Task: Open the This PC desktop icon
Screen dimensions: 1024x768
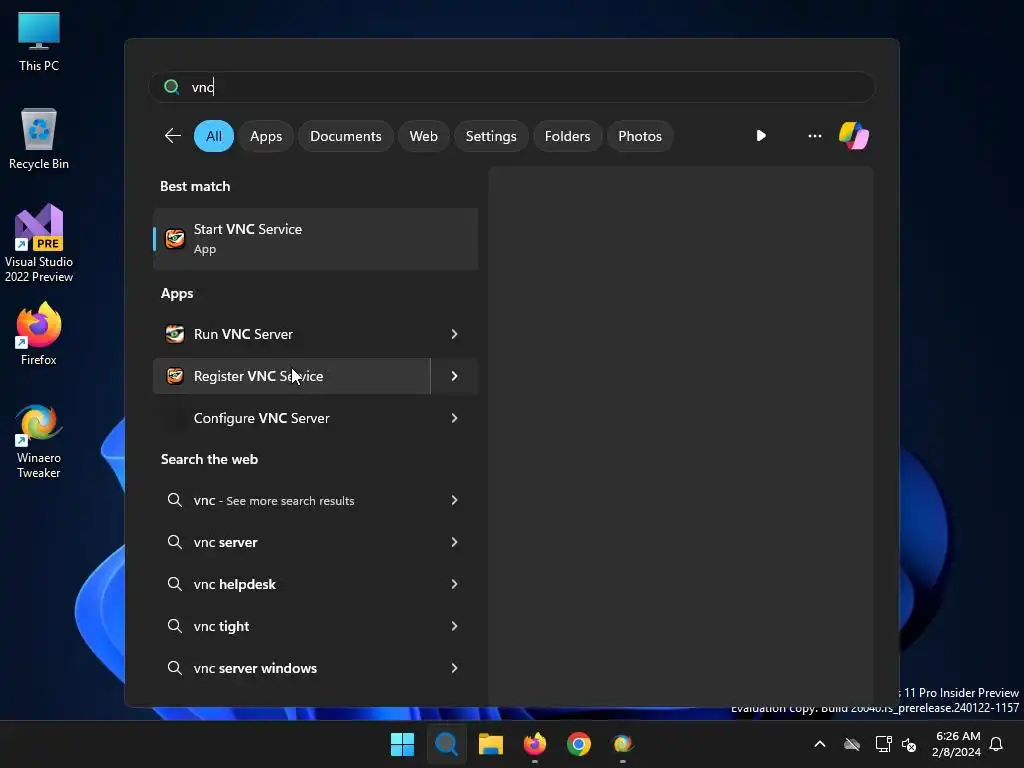Action: click(x=39, y=42)
